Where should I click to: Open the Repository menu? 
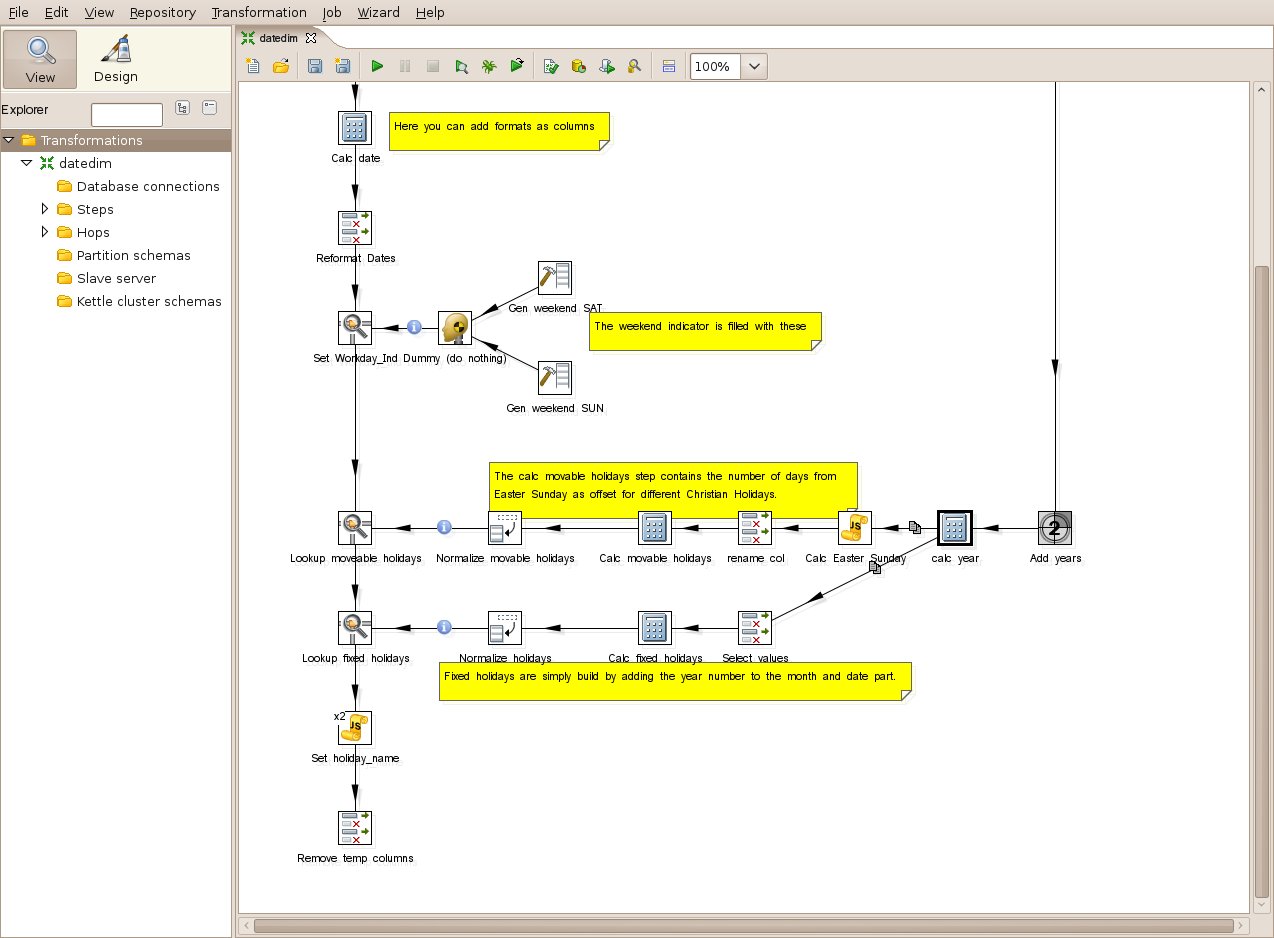tap(163, 12)
